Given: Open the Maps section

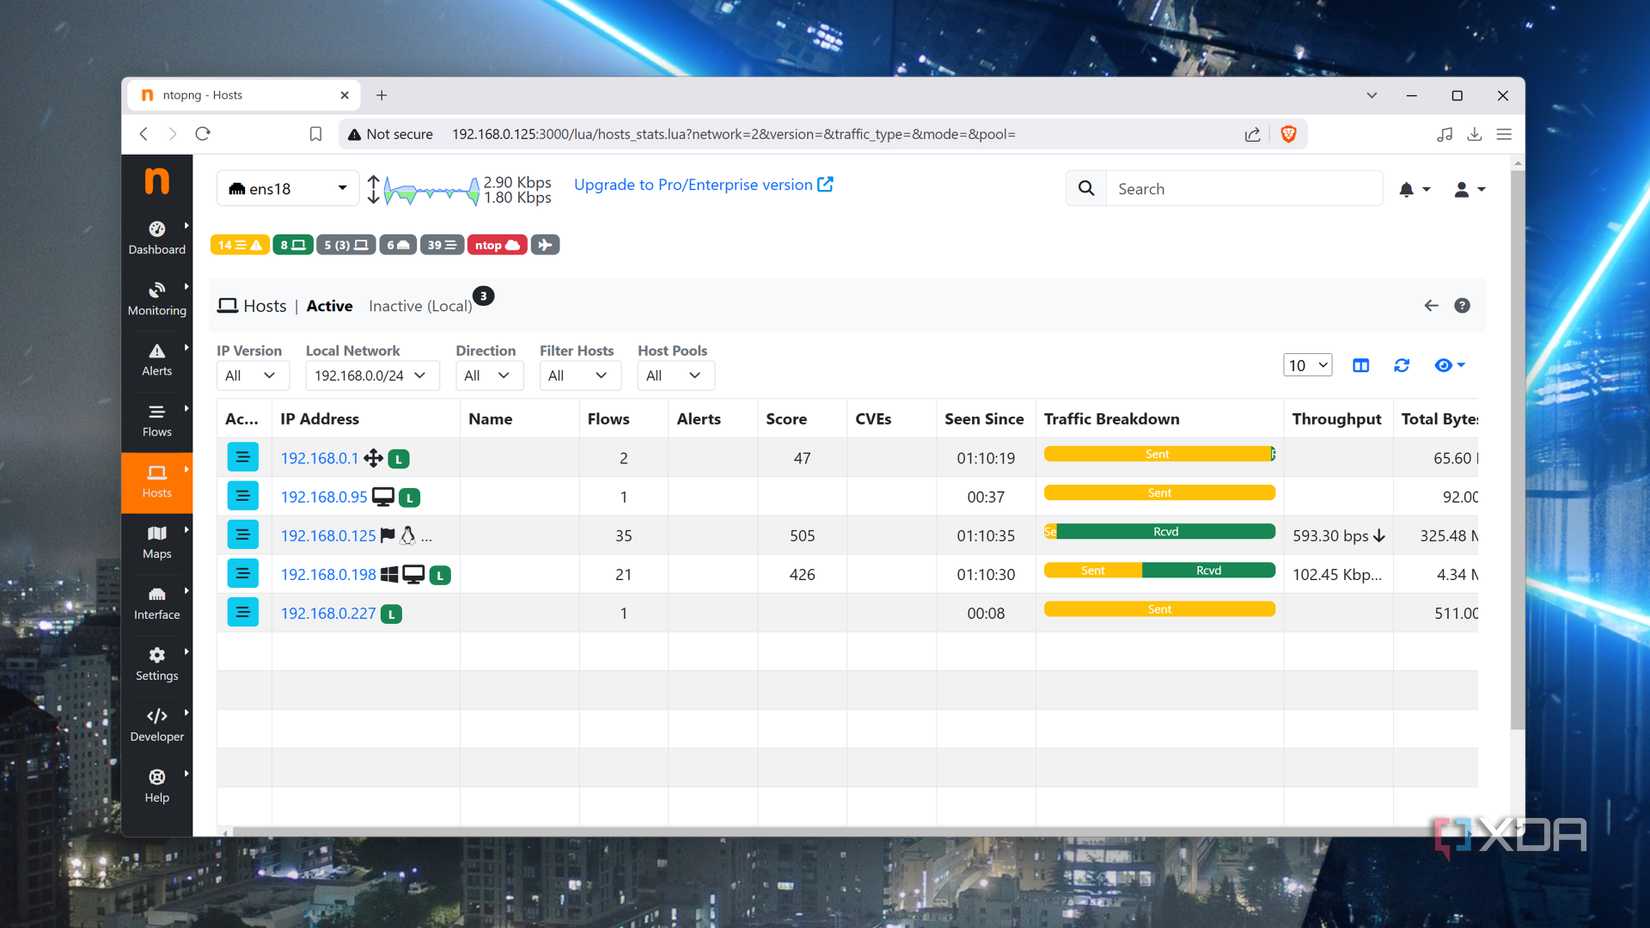Looking at the screenshot, I should click(157, 542).
